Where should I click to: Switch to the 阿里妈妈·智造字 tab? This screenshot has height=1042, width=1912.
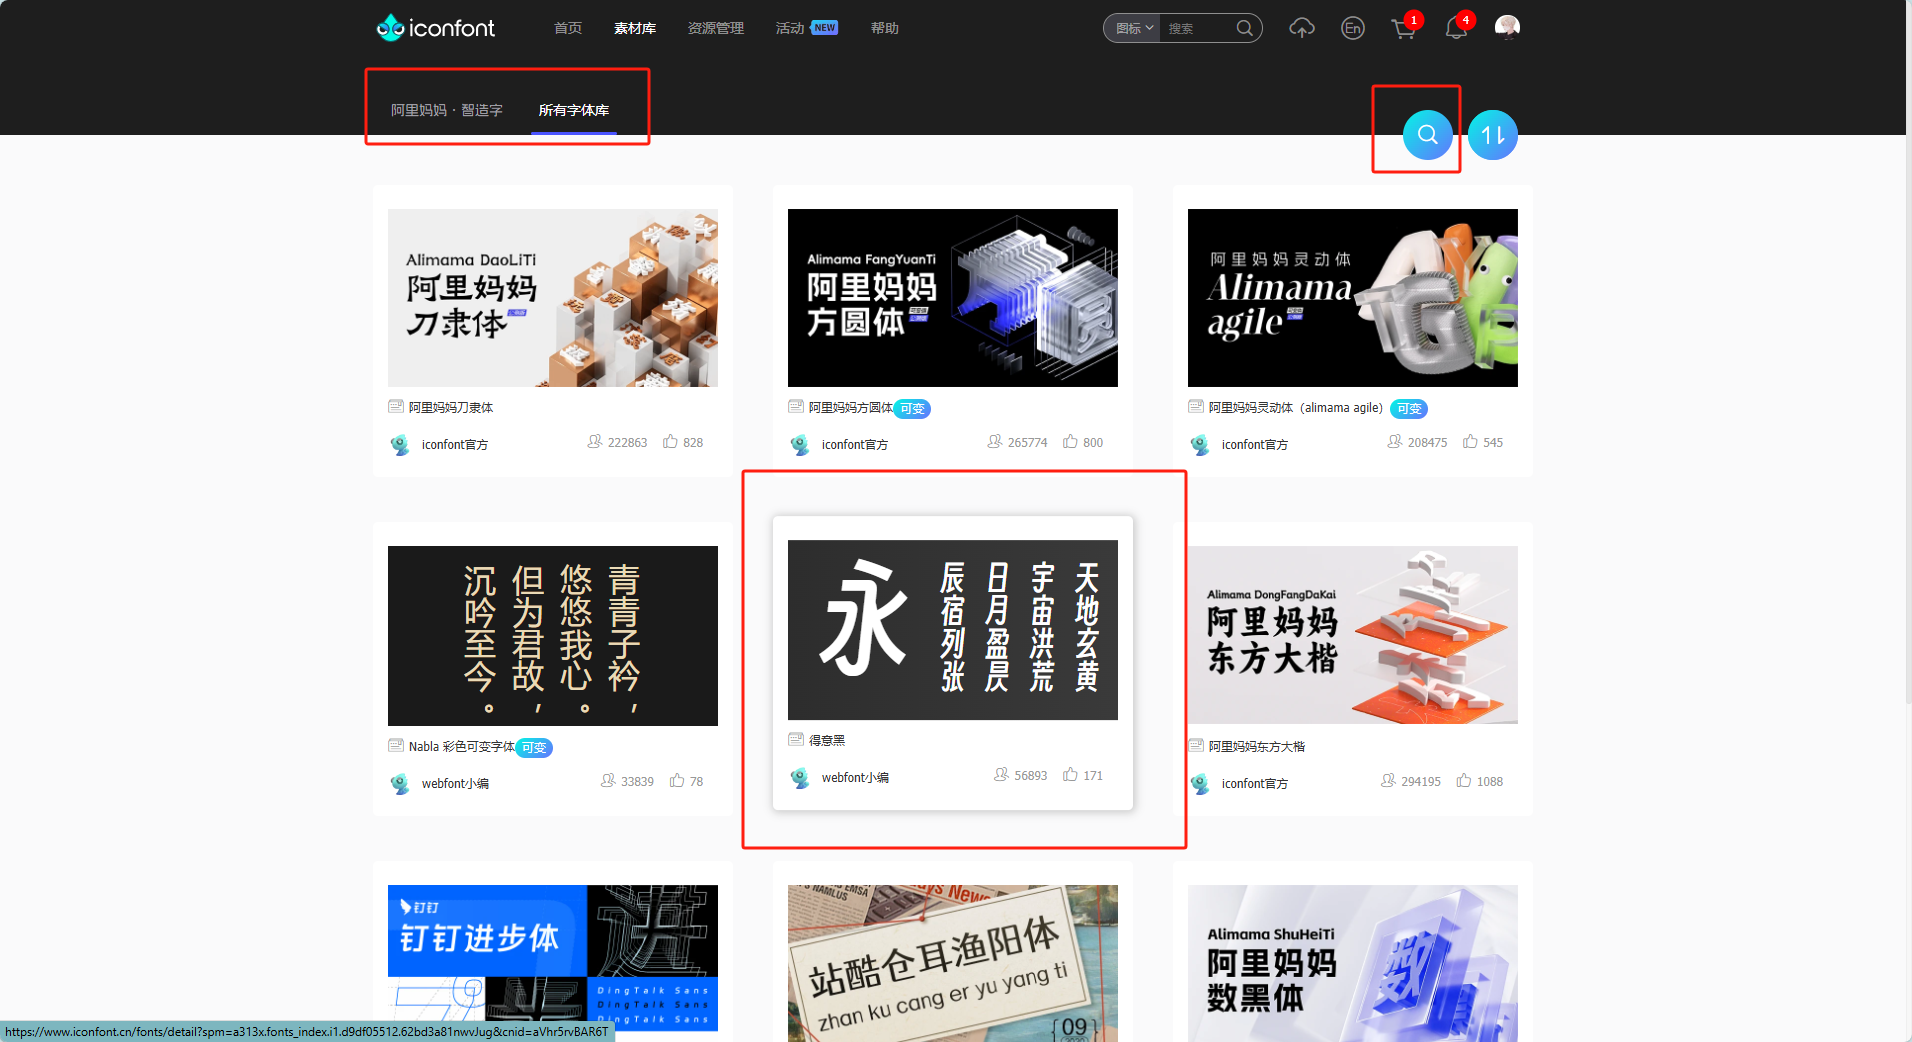pyautogui.click(x=447, y=110)
